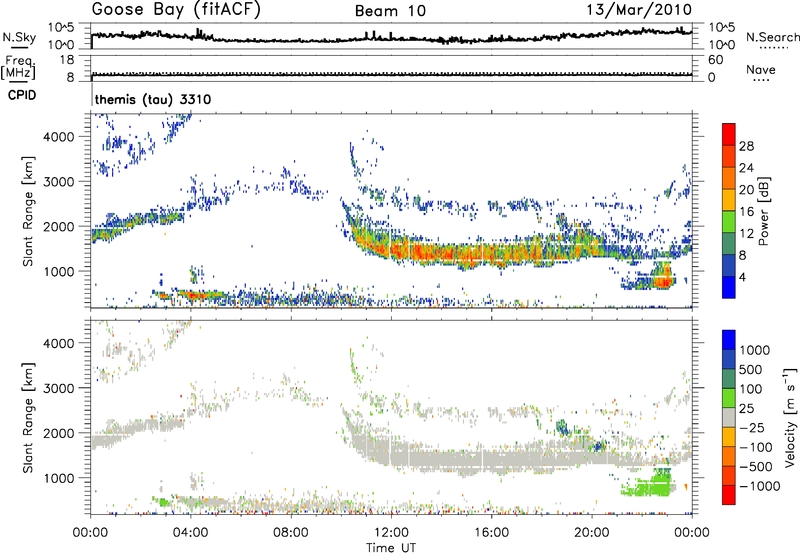Click the "3000" range tick in velocity panel
This screenshot has width=800, height=554.
click(x=58, y=388)
